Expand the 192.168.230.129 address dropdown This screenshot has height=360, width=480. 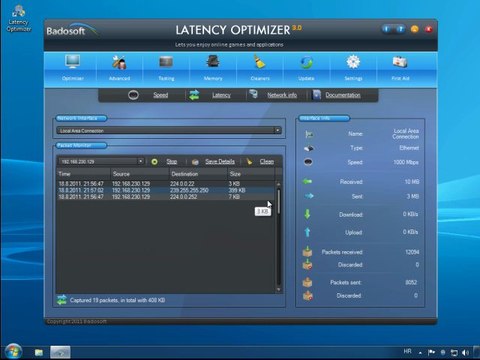pyautogui.click(x=141, y=161)
